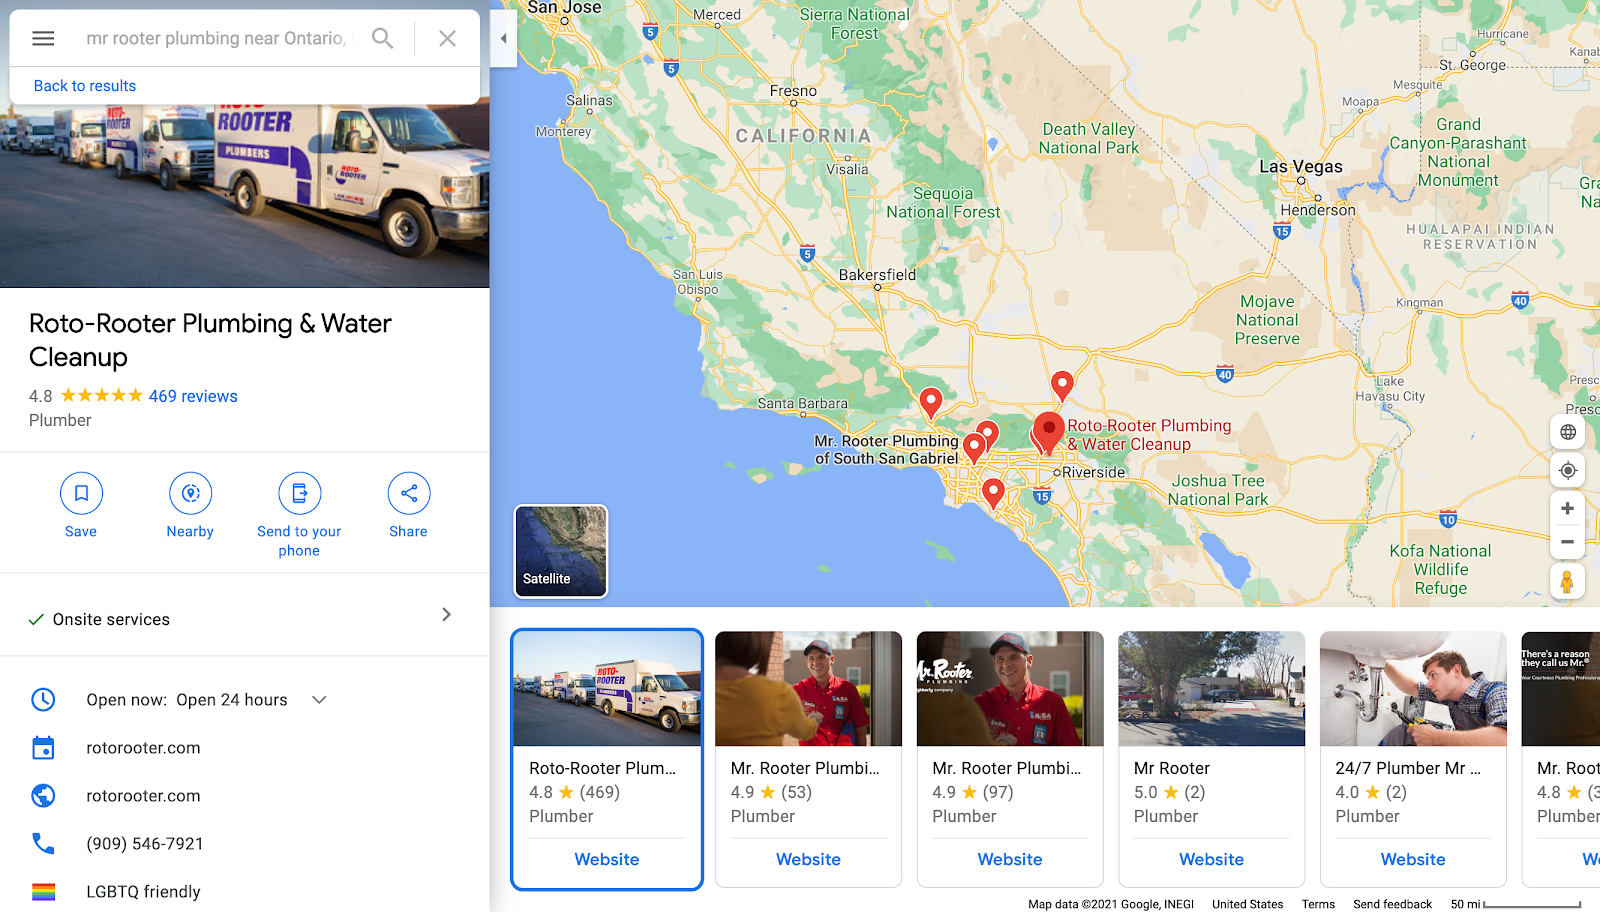Select the 24/7 Plumber Mr card thumbnail

click(x=1413, y=689)
